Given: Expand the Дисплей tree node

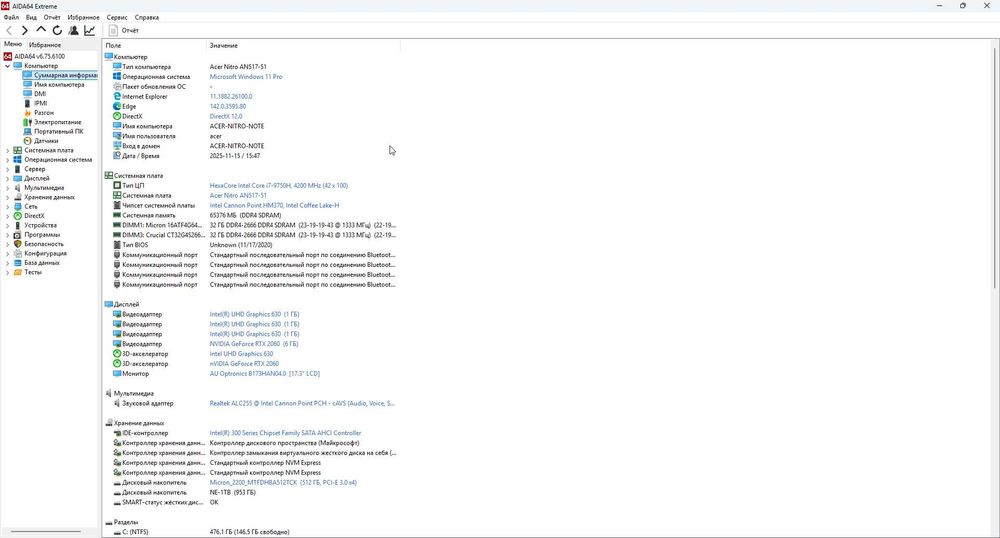Looking at the screenshot, I should 8,178.
